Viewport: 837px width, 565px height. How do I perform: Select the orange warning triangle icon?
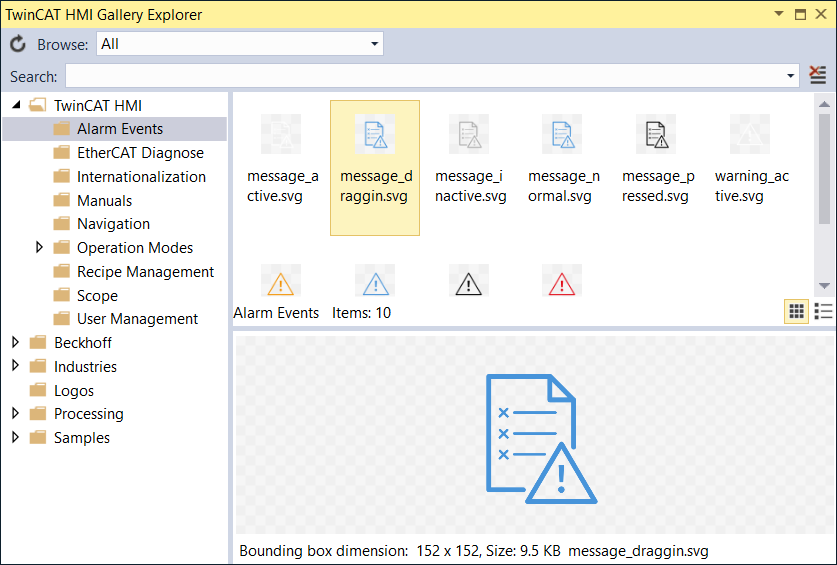point(281,282)
